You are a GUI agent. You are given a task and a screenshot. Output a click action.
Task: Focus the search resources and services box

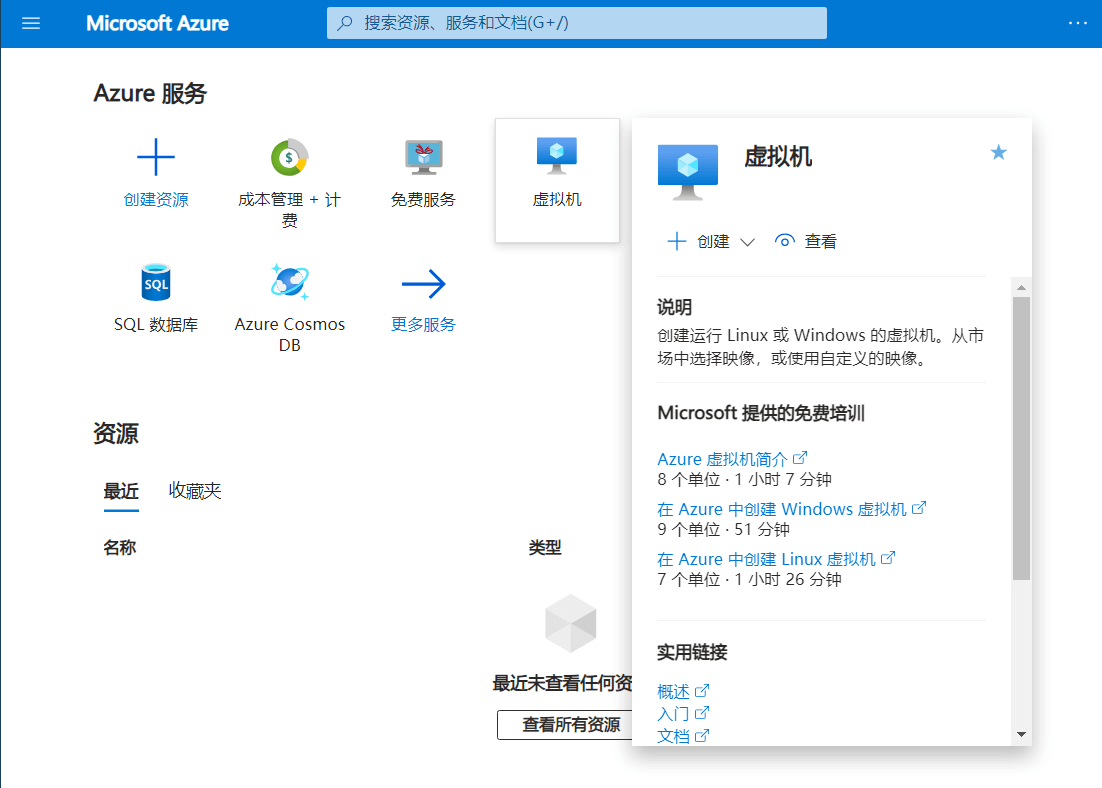(x=576, y=23)
